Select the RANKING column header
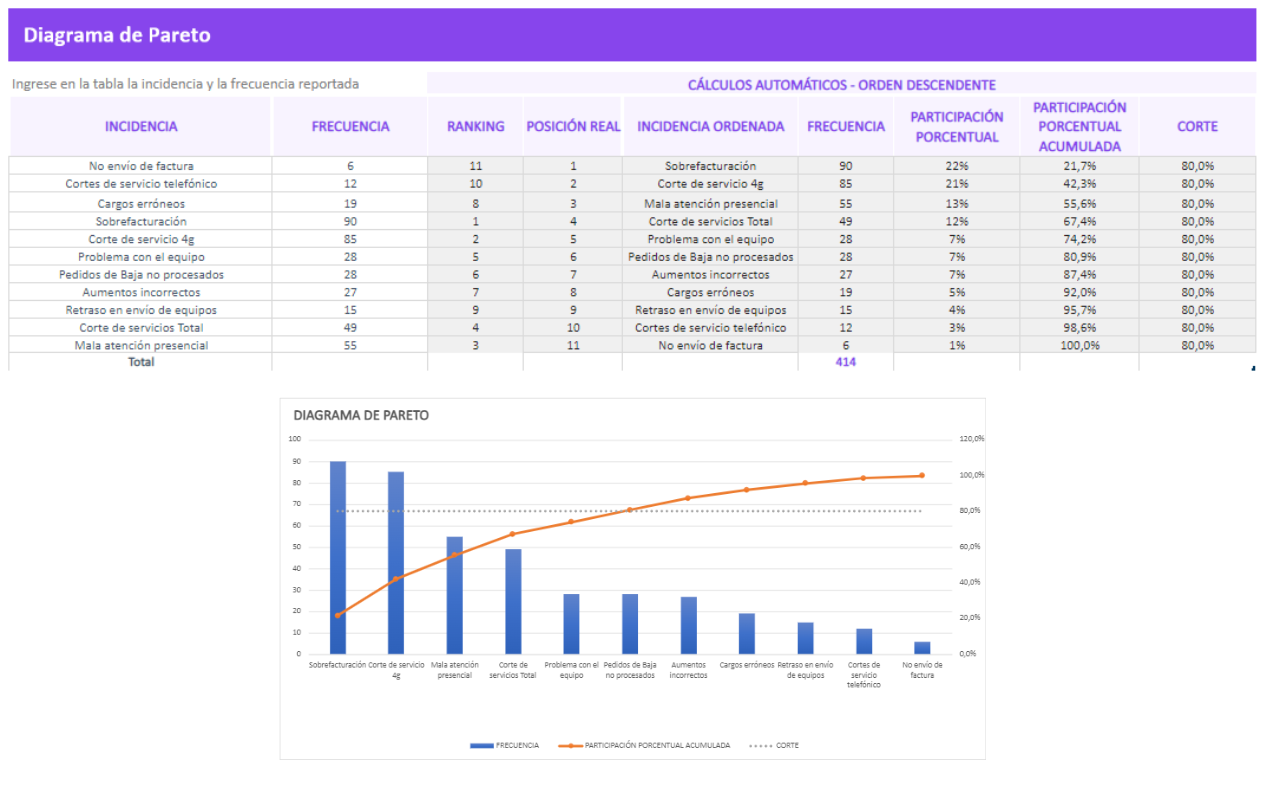 click(475, 127)
